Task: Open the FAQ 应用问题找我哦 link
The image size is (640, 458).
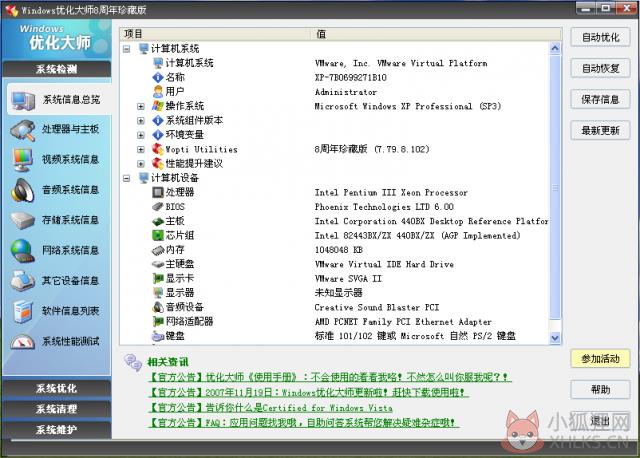Action: coord(303,423)
